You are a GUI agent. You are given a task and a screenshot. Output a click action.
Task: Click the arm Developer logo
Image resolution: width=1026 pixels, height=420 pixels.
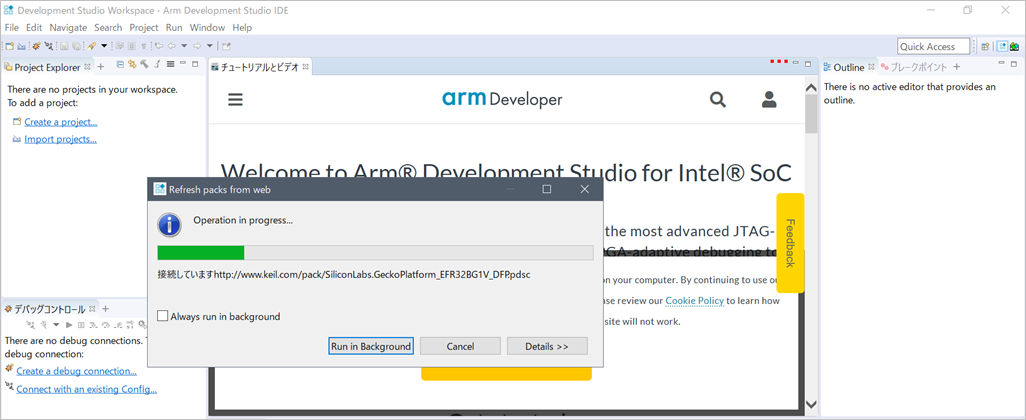(502, 99)
